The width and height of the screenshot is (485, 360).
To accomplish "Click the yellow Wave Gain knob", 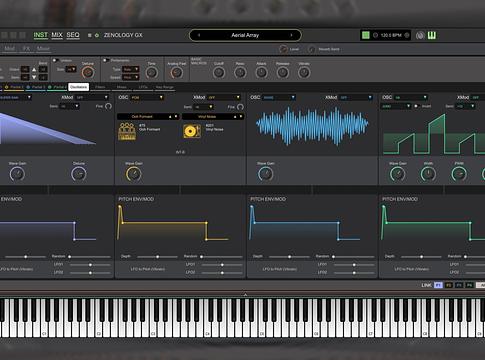I will (x=134, y=174).
